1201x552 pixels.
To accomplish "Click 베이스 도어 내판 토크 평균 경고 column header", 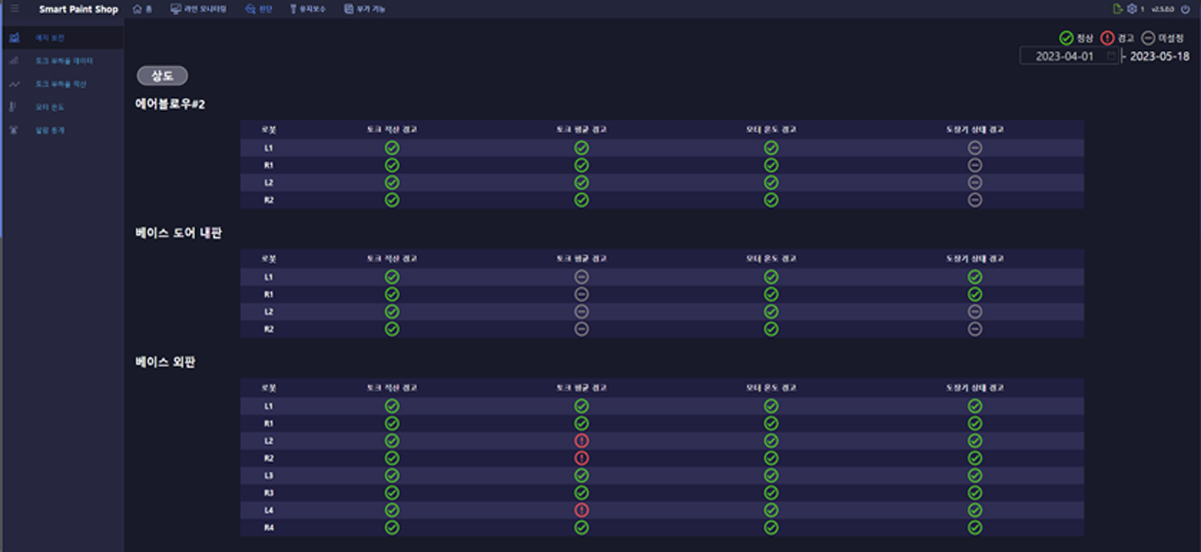I will [x=581, y=259].
